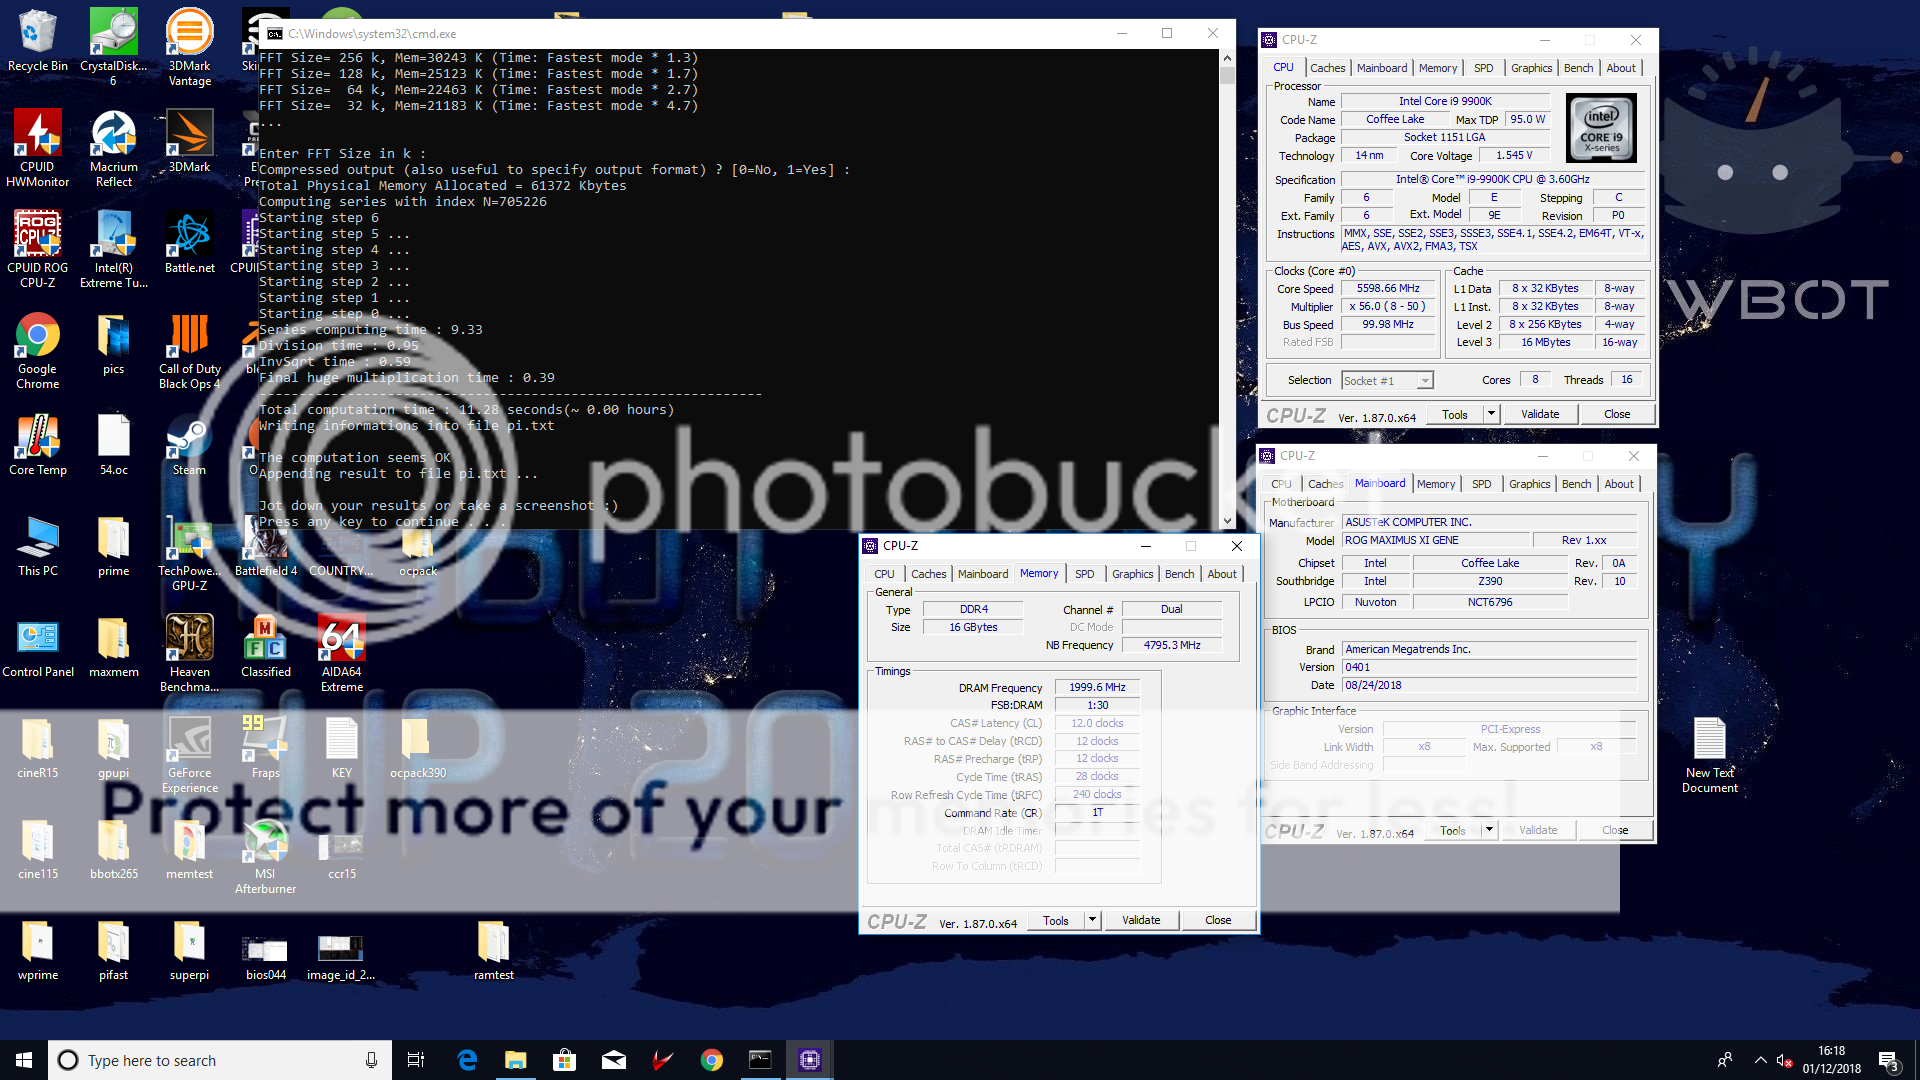Click scroll up arrow in cmd window
This screenshot has width=1920, height=1080.
(1227, 58)
